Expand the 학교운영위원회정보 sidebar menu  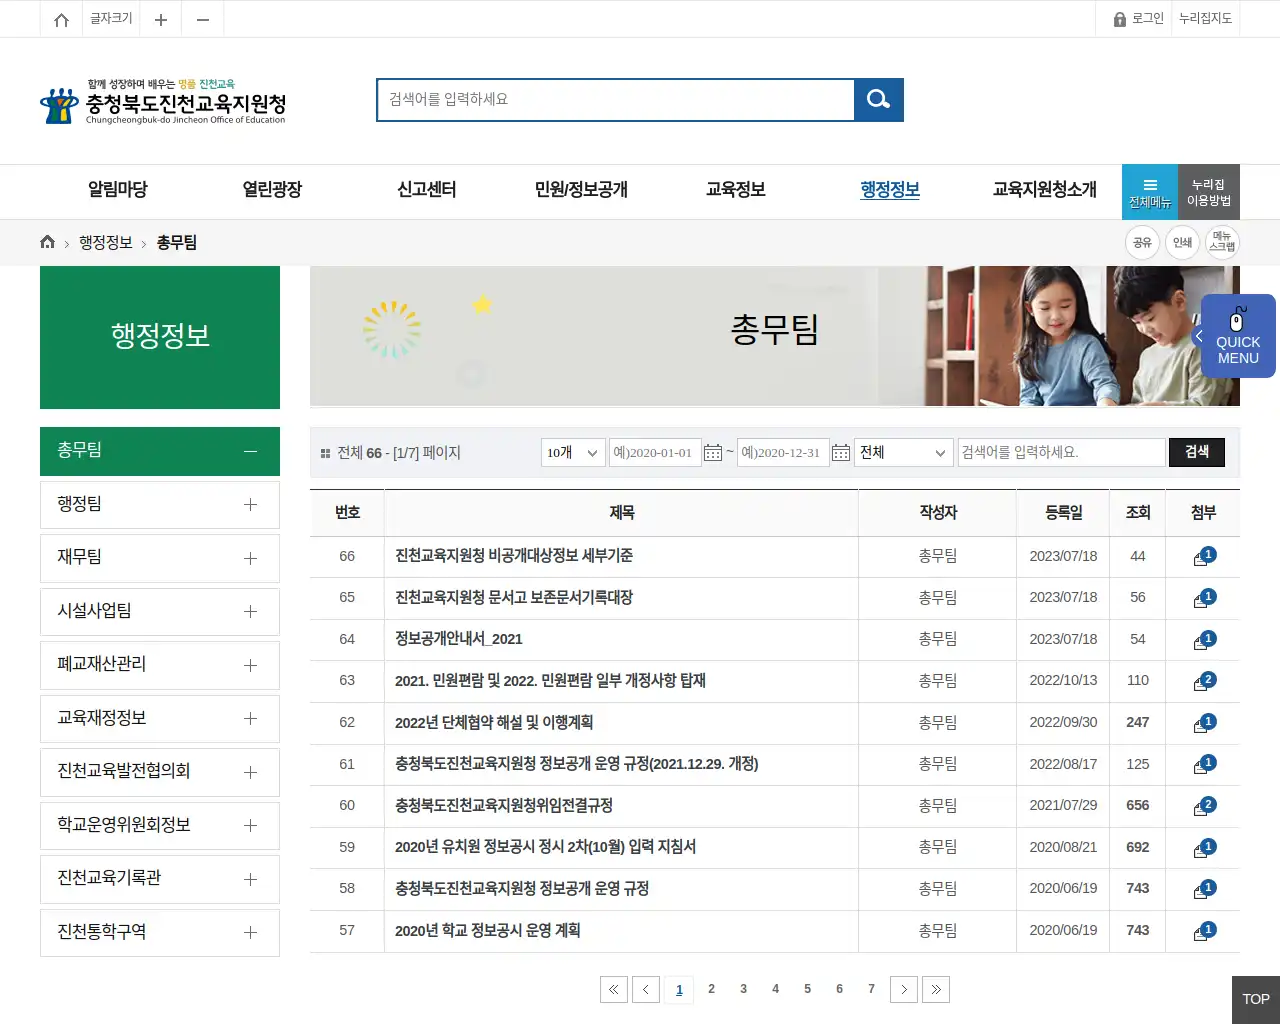pyautogui.click(x=160, y=826)
